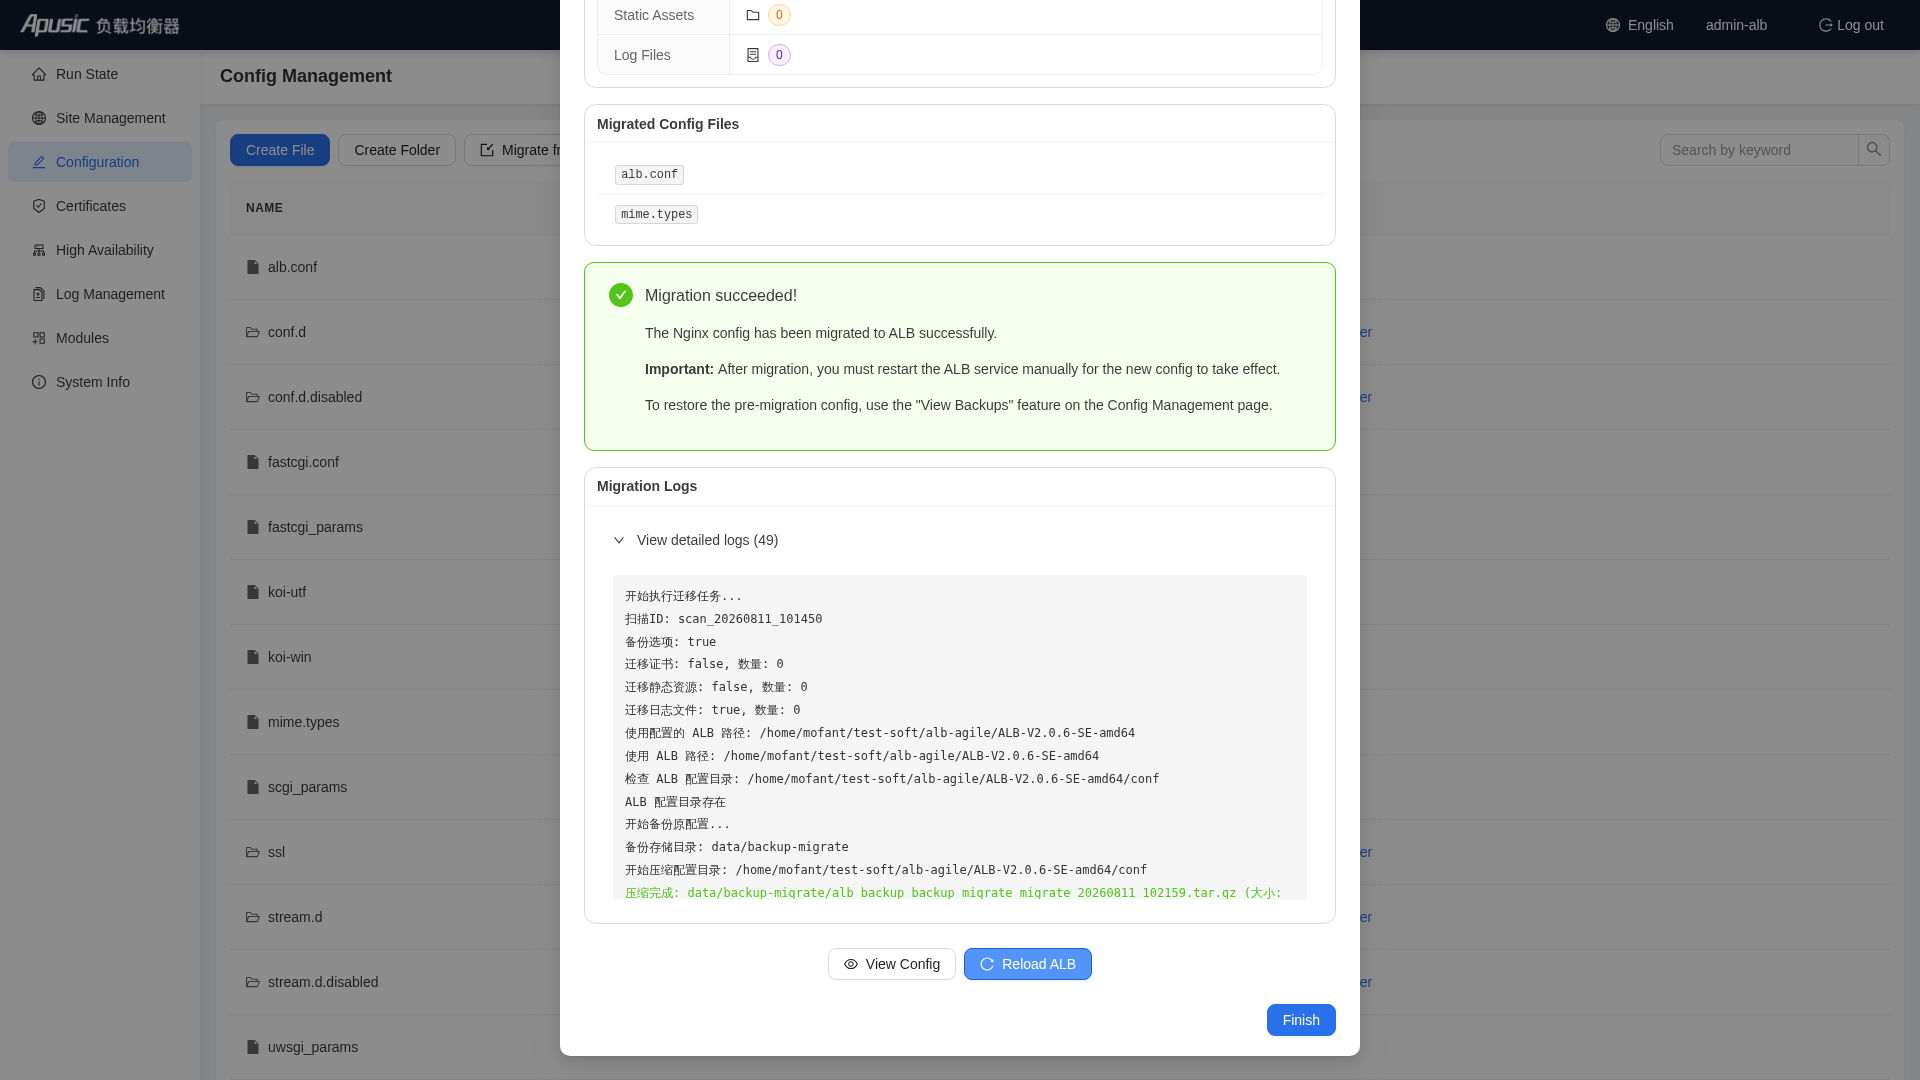The image size is (1920, 1080).
Task: Click the search magnifier icon
Action: pos(1874,150)
